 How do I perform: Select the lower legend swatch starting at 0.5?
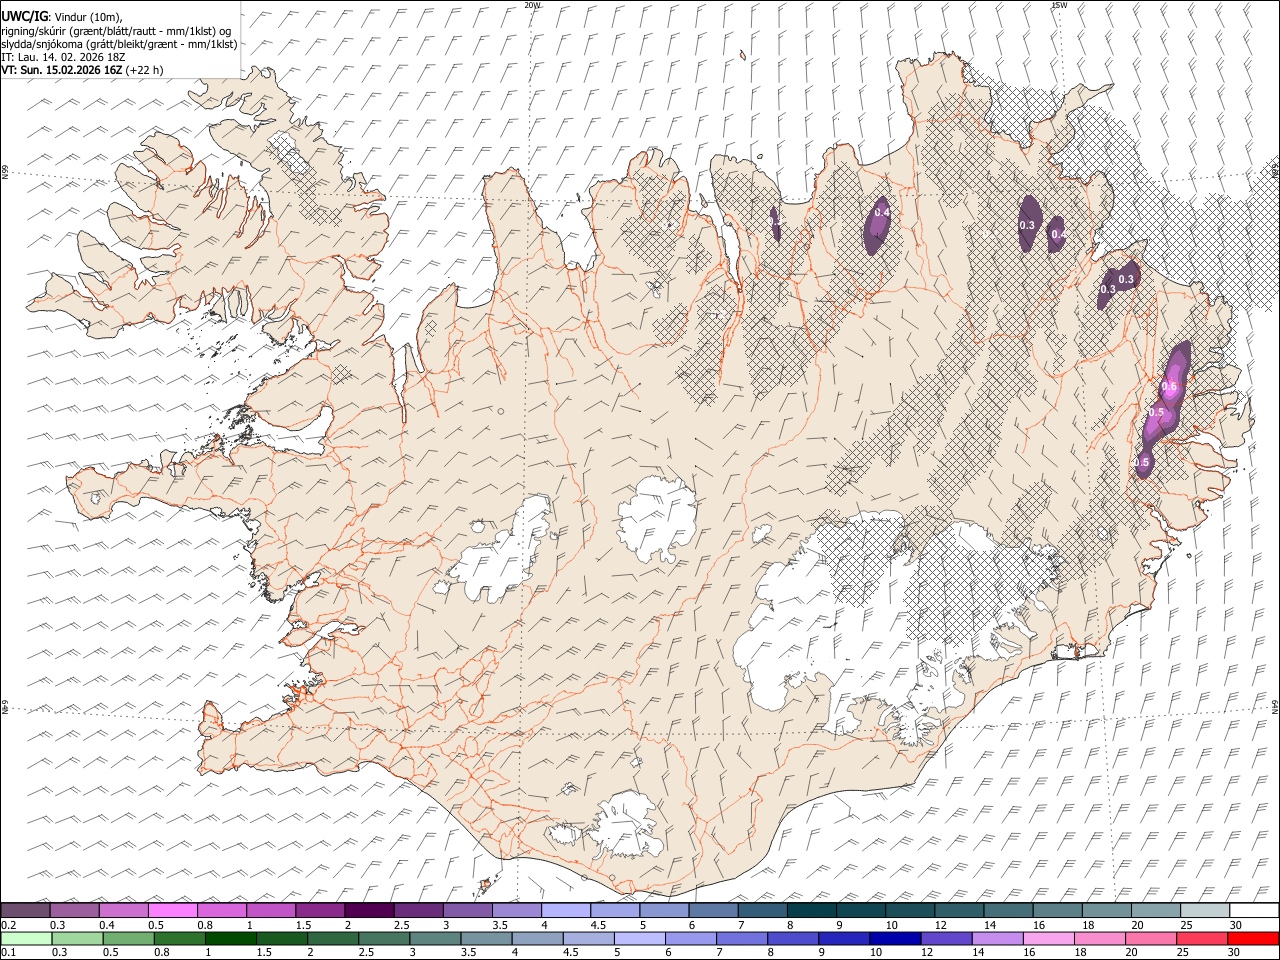click(127, 938)
